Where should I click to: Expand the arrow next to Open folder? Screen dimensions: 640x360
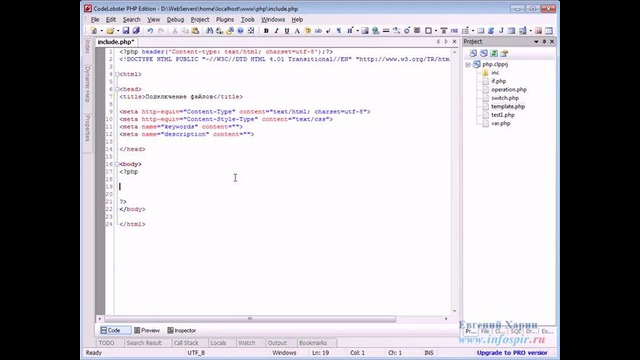(118, 31)
